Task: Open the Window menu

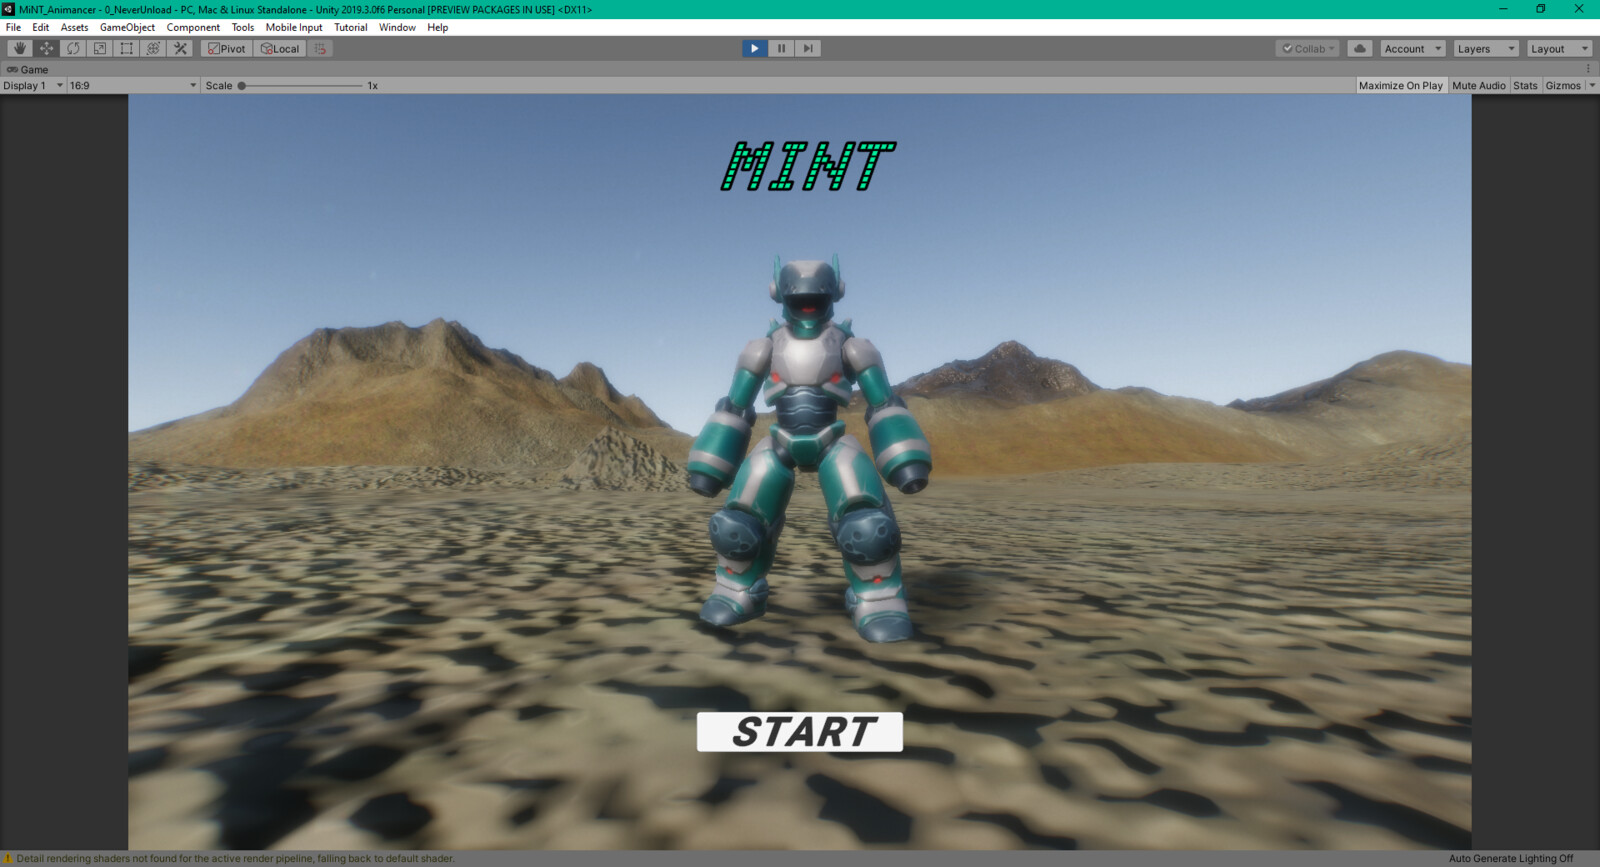Action: coord(397,27)
